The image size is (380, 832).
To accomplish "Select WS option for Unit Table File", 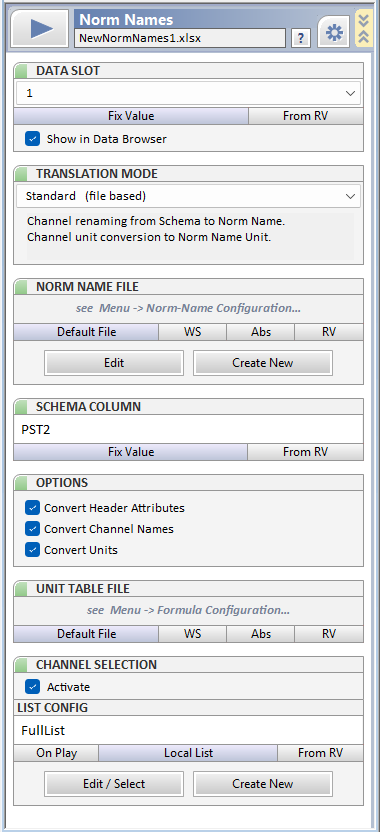I will coord(193,634).
